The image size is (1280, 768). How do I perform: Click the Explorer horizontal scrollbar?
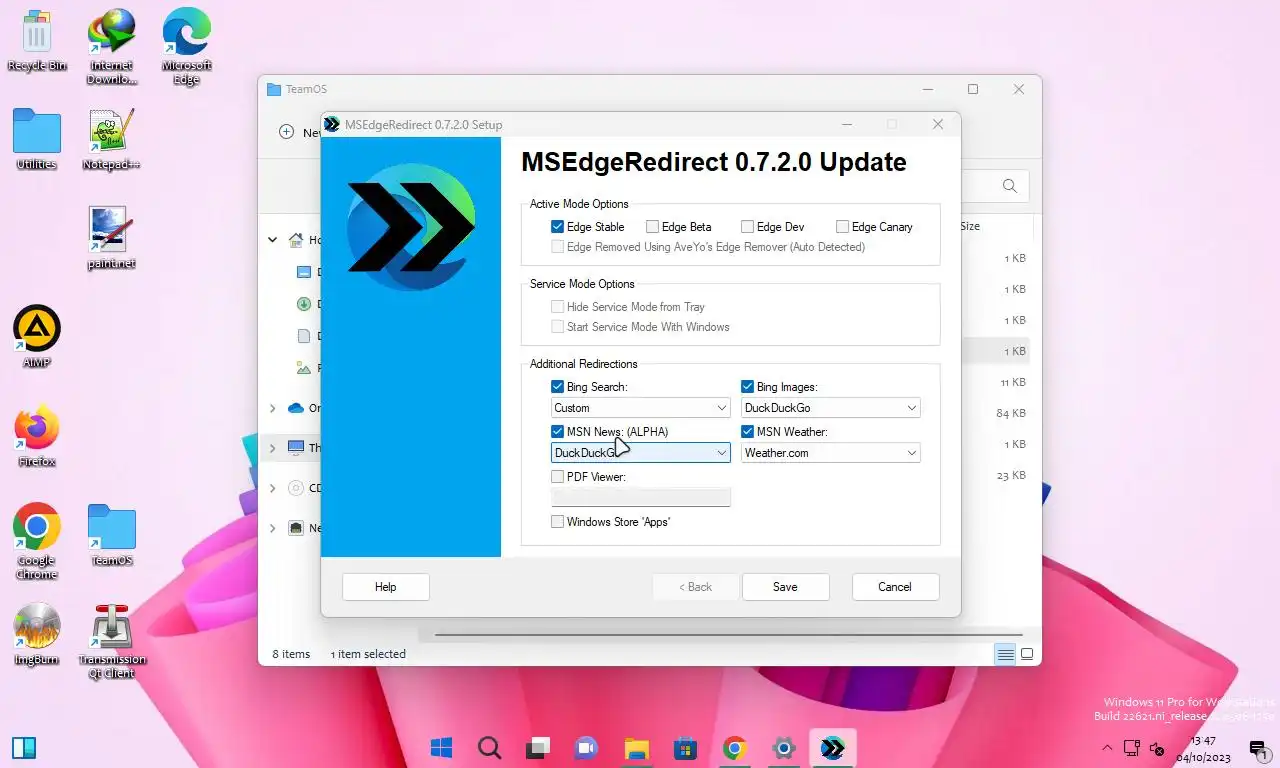pos(728,635)
